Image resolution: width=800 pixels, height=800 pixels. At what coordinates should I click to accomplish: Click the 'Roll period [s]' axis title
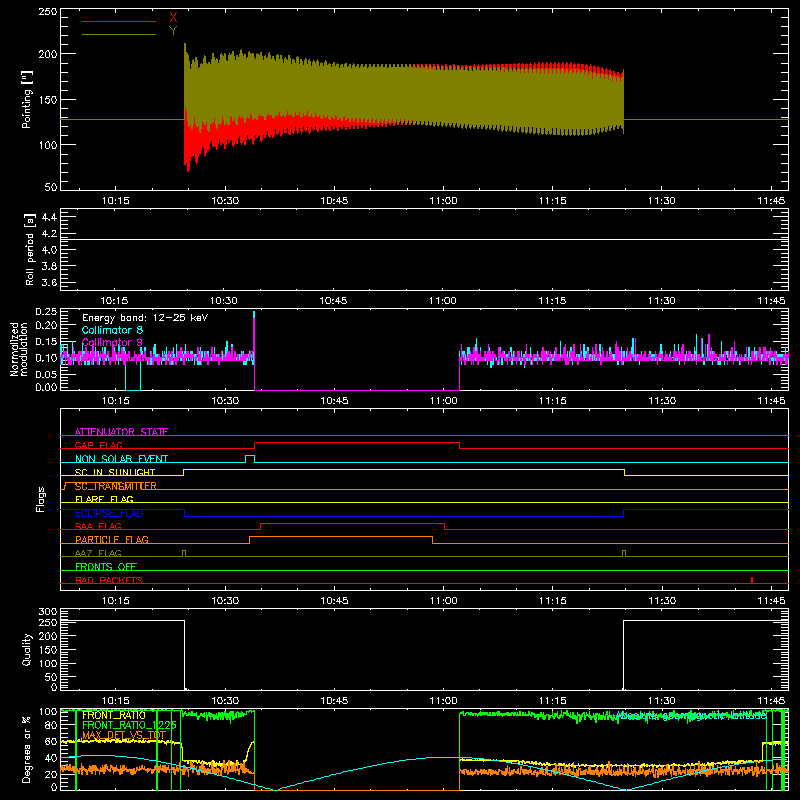[30, 249]
